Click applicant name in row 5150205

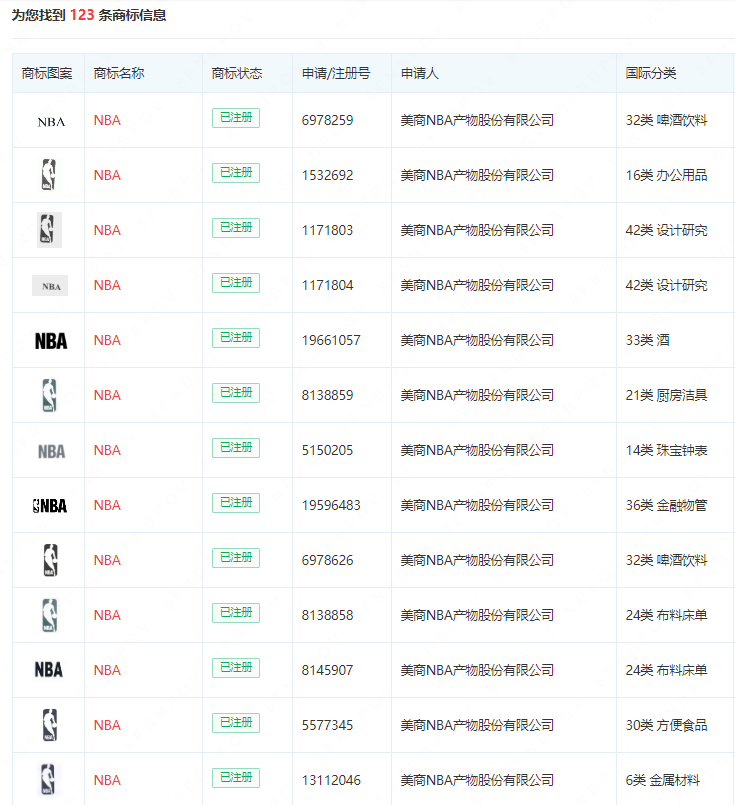point(477,450)
